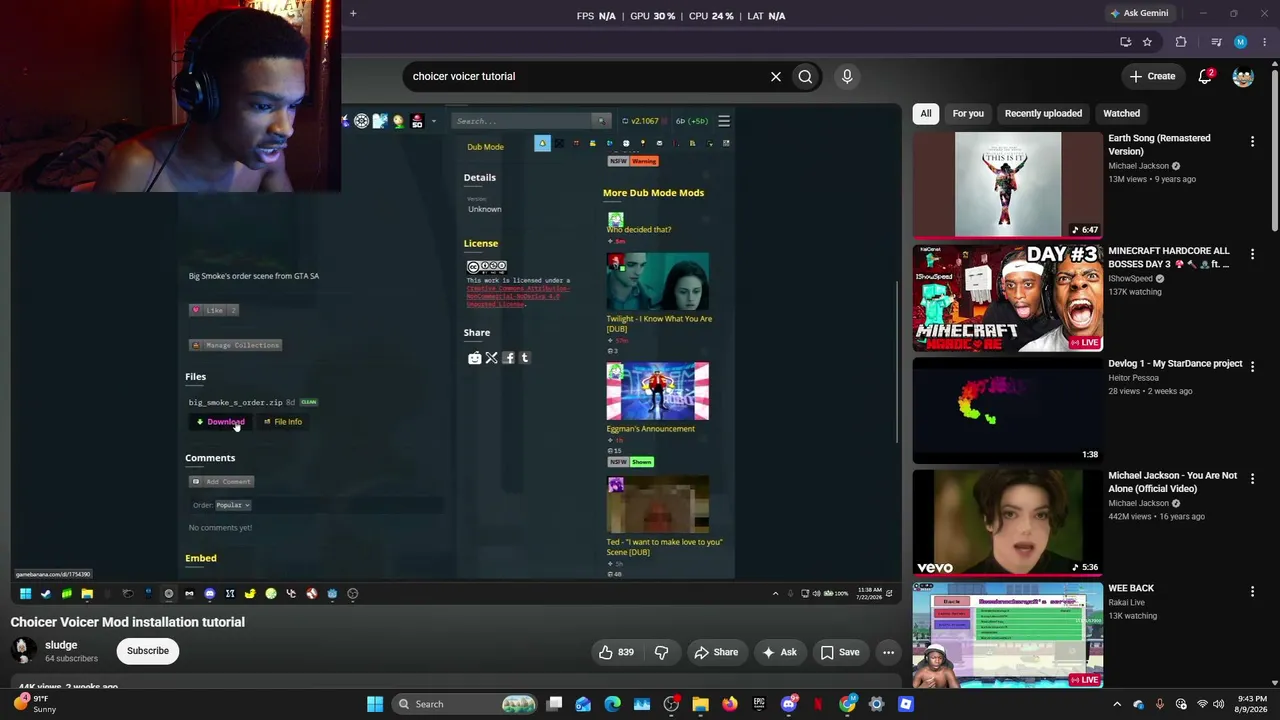
Task: Save the video to a playlist
Action: pos(840,653)
